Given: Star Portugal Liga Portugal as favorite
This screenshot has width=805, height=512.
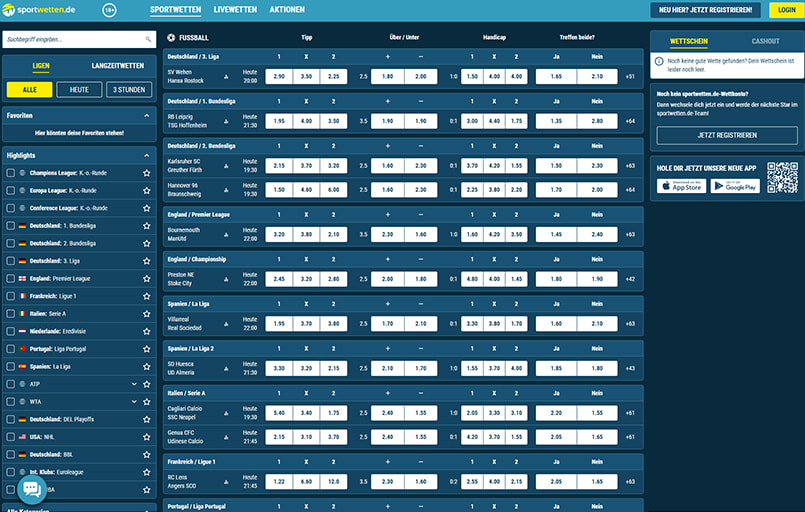Looking at the screenshot, I should point(147,349).
